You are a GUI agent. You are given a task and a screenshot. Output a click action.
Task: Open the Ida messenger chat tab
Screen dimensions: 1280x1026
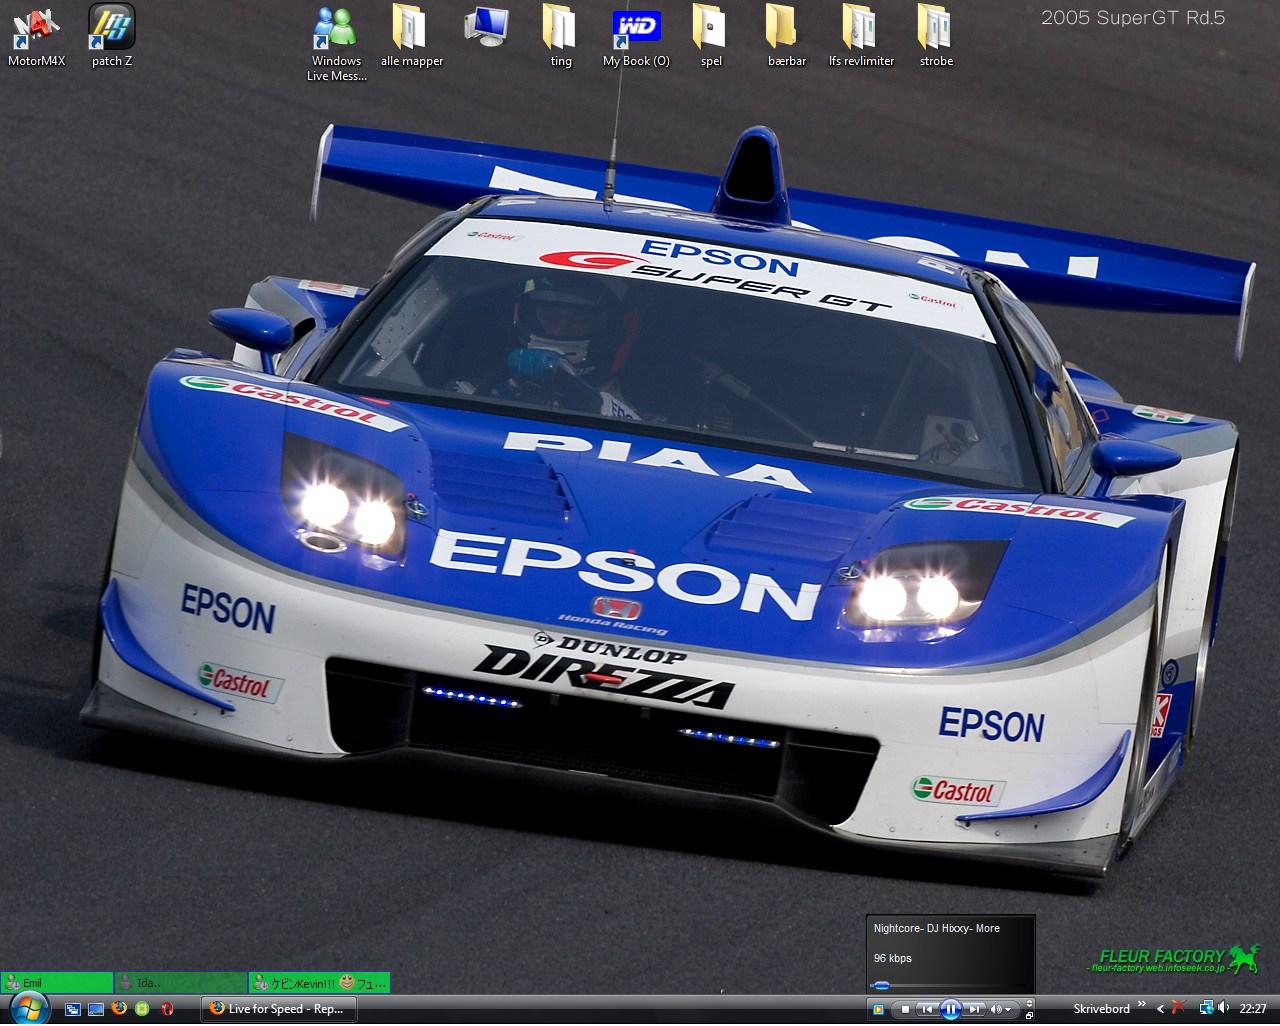tap(181, 983)
